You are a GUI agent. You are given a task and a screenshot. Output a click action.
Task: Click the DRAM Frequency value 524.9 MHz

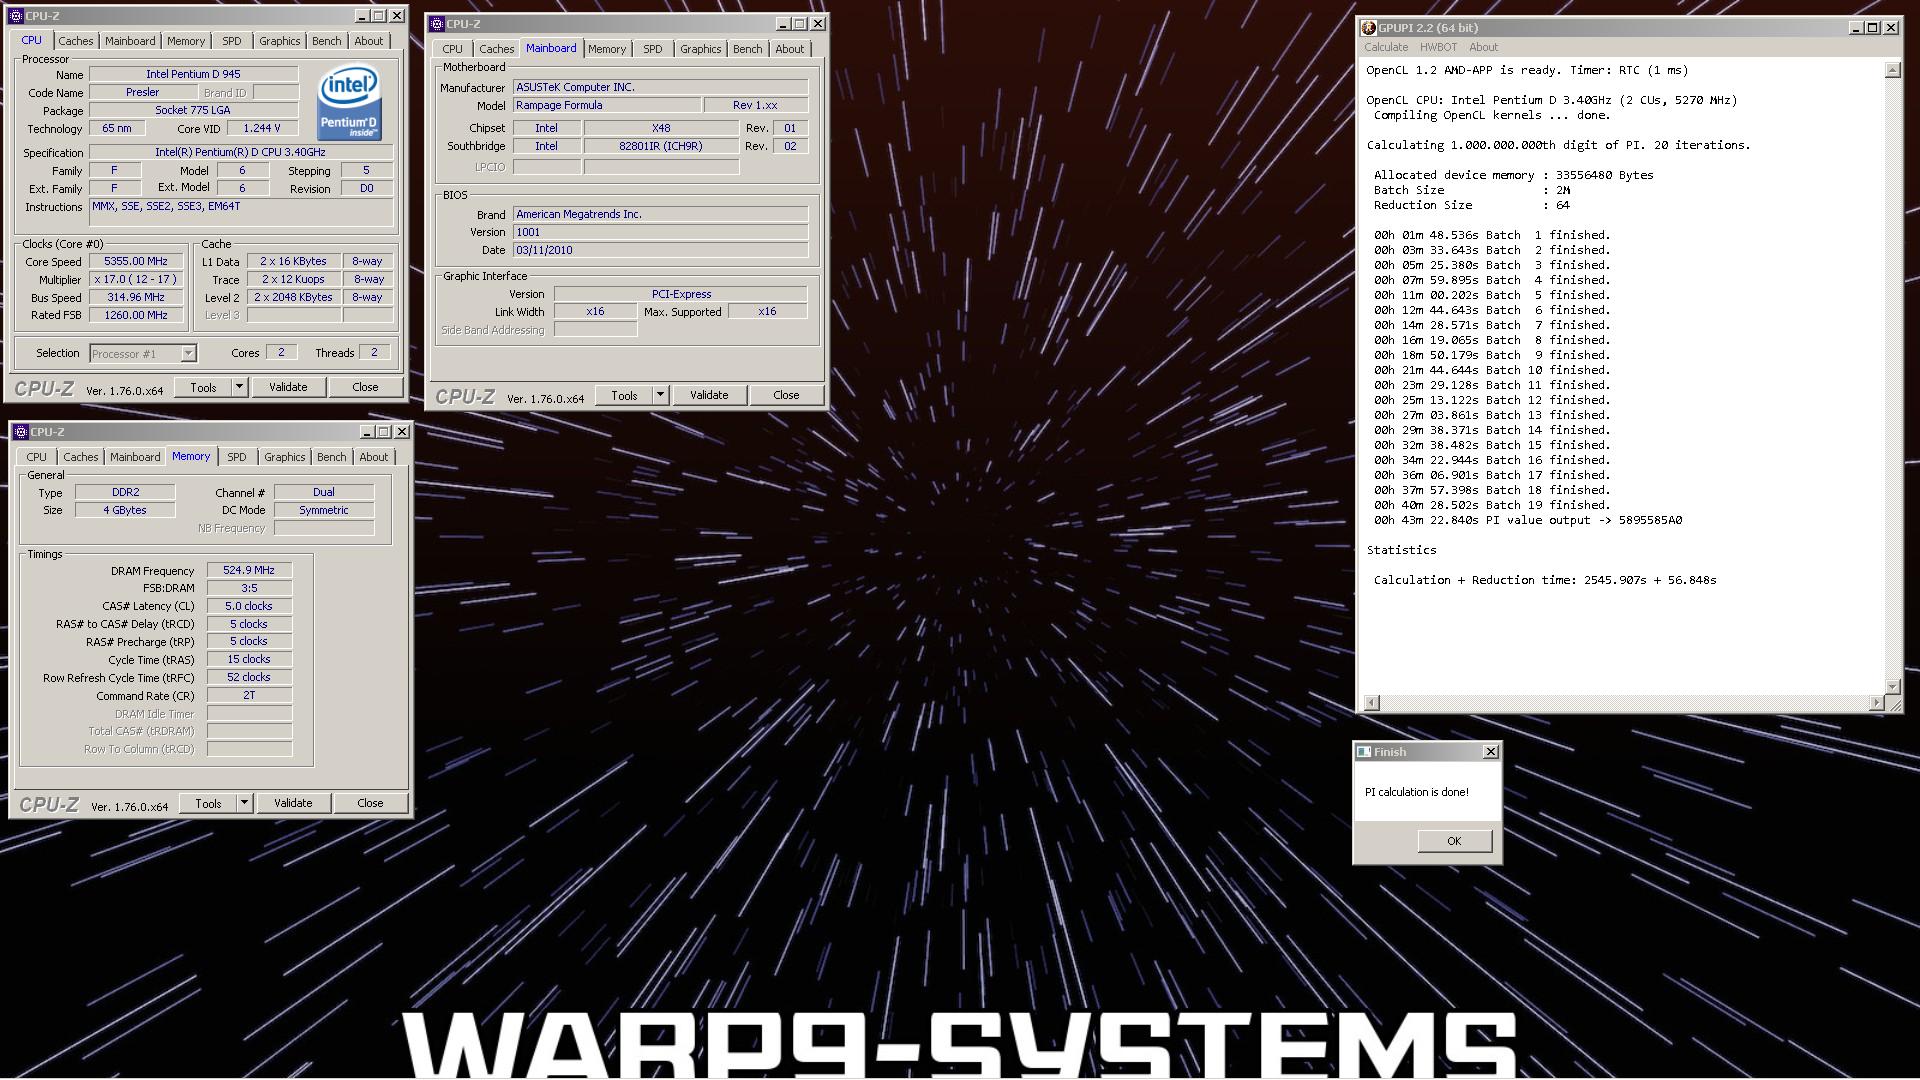pyautogui.click(x=249, y=570)
